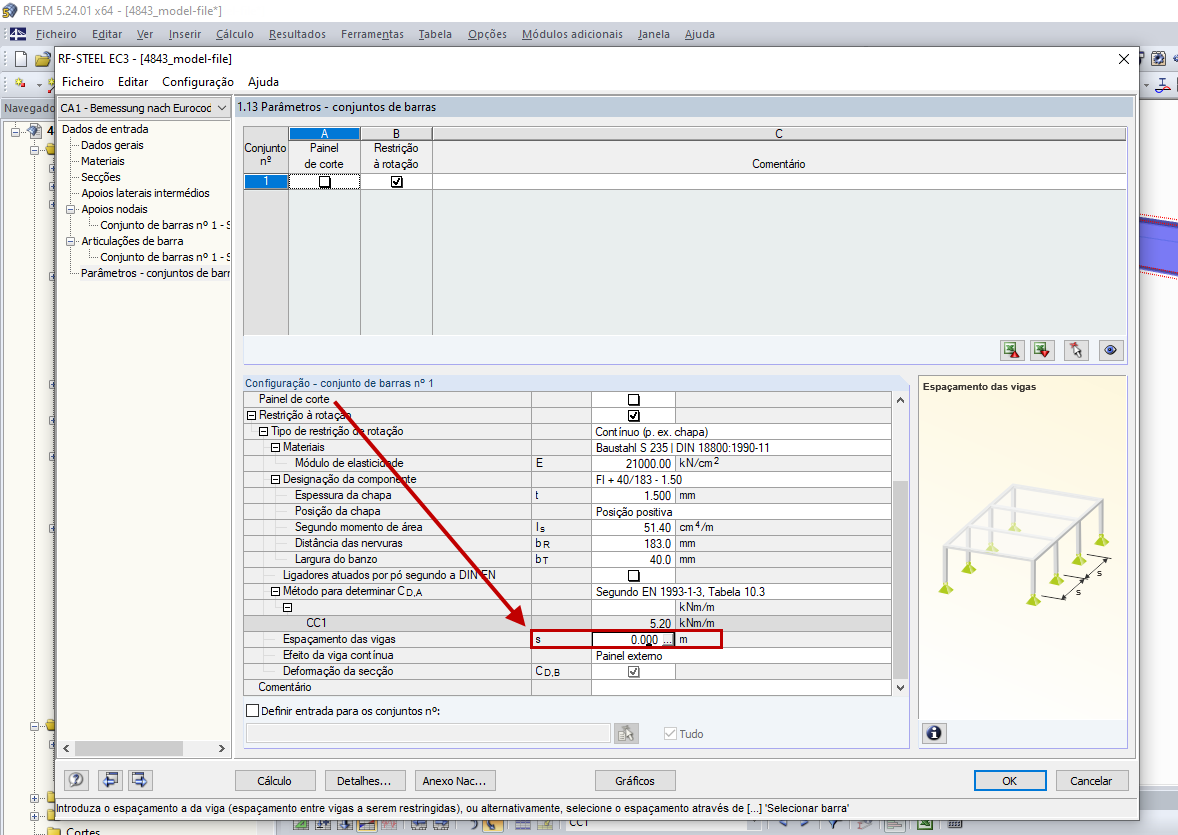Enable Ligadores atuados por pó checkbox
Image resolution: width=1178 pixels, height=835 pixels.
[633, 576]
